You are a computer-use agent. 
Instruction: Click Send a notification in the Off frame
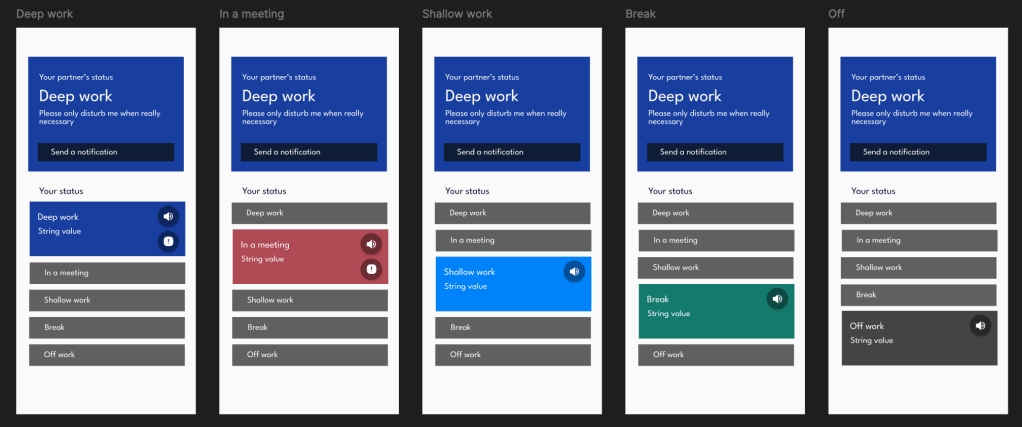918,152
